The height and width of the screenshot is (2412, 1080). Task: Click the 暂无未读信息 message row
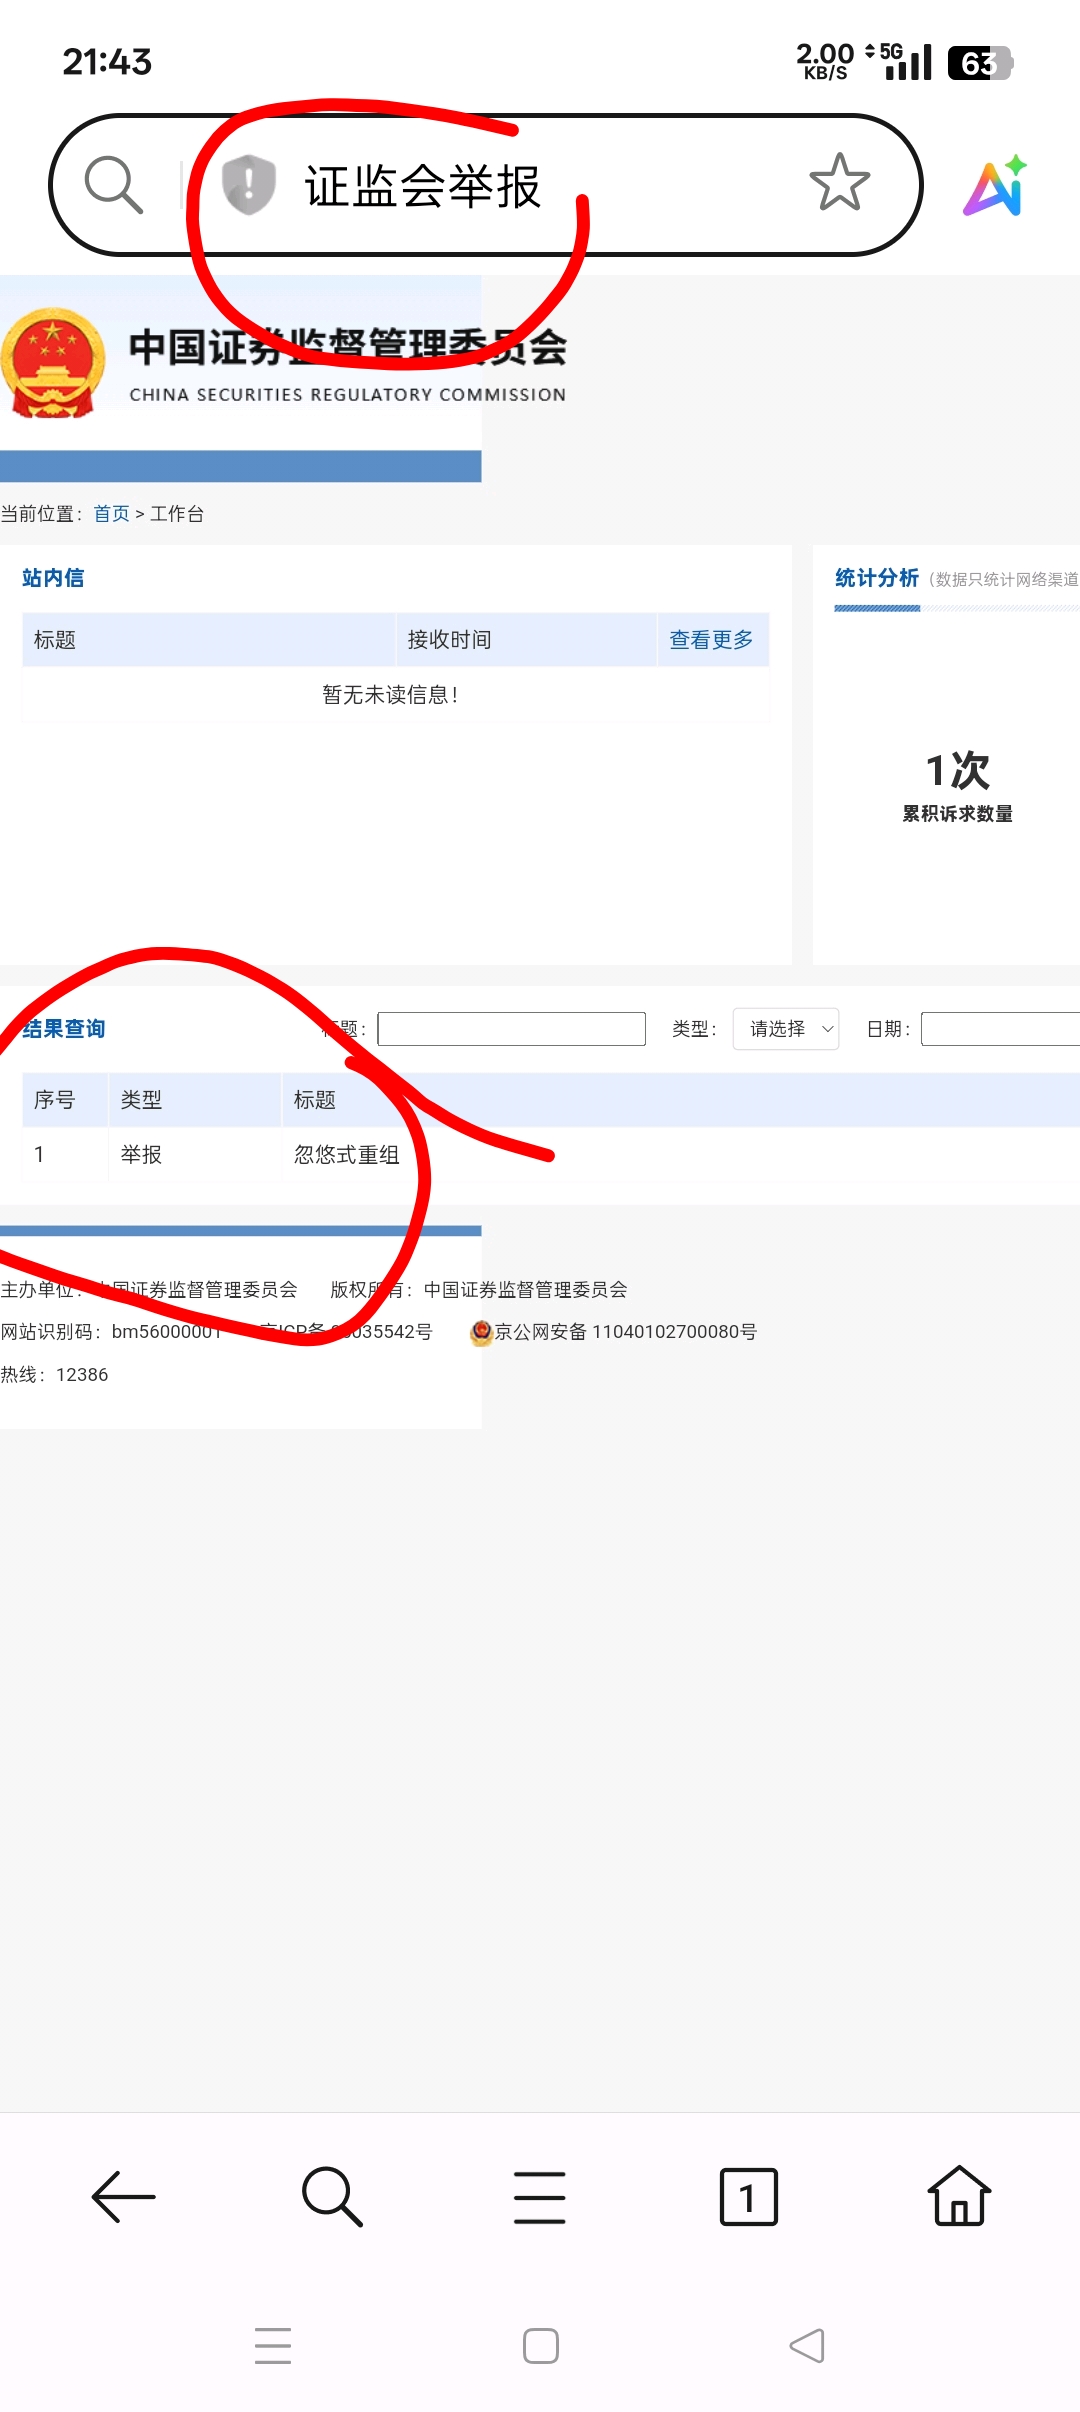point(396,694)
